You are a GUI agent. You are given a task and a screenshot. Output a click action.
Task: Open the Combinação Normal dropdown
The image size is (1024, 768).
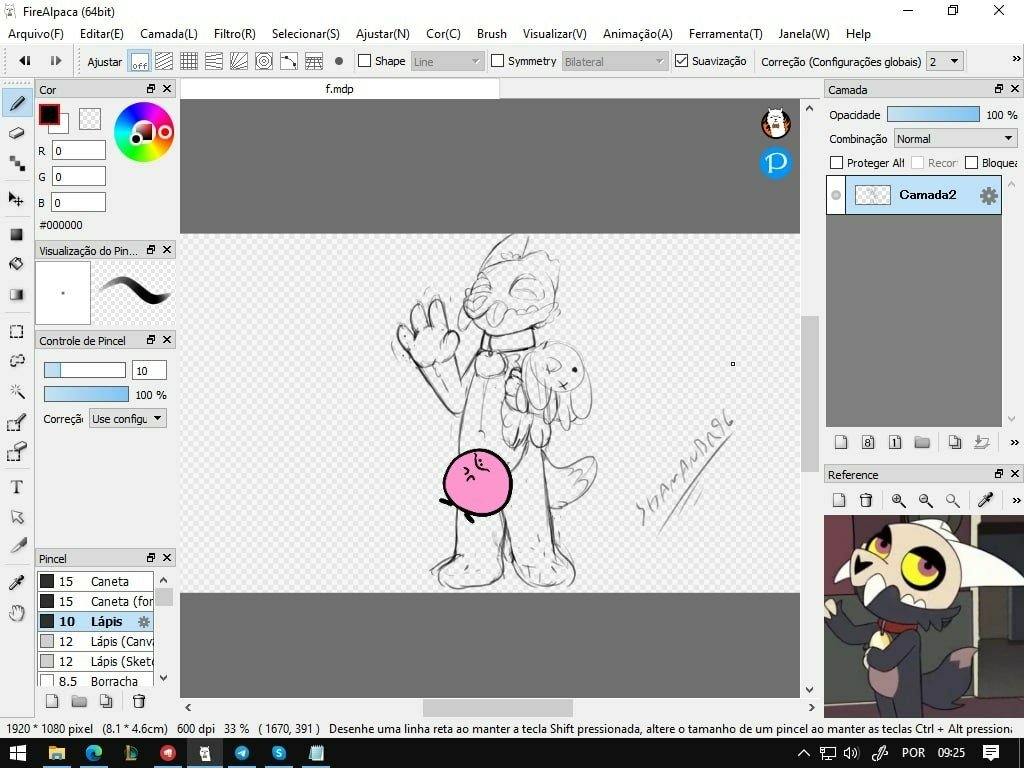[x=955, y=138]
